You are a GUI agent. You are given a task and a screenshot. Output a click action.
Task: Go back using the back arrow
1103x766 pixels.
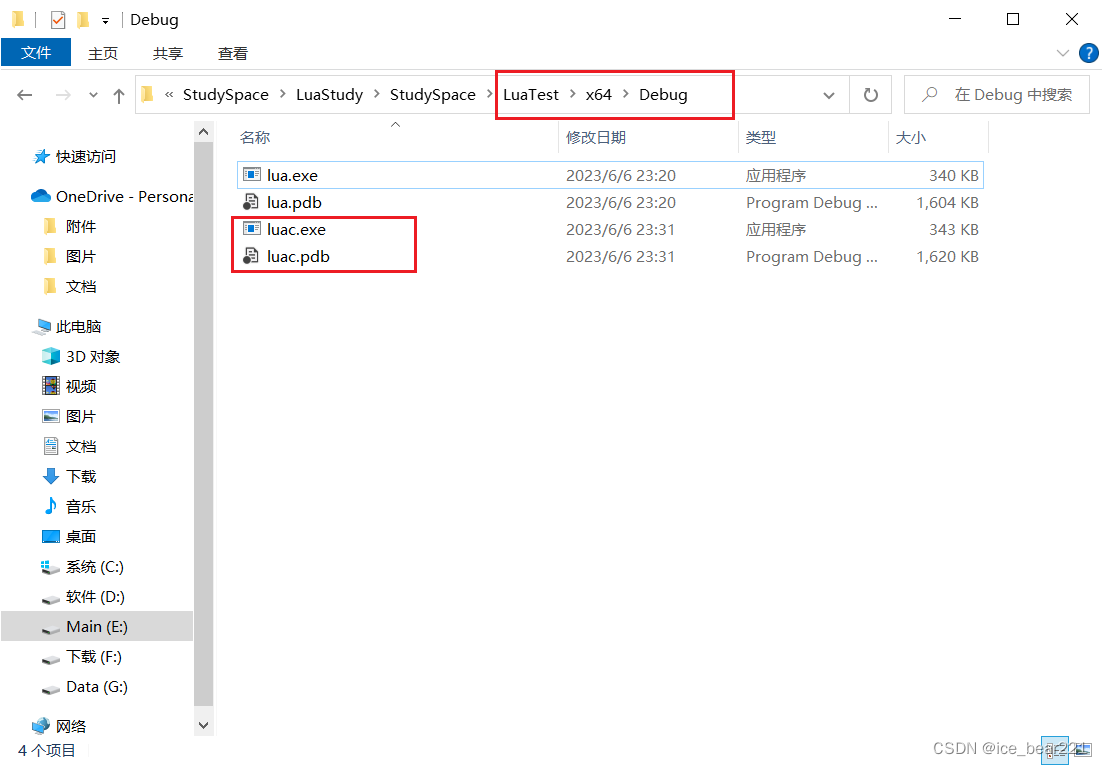pos(24,94)
